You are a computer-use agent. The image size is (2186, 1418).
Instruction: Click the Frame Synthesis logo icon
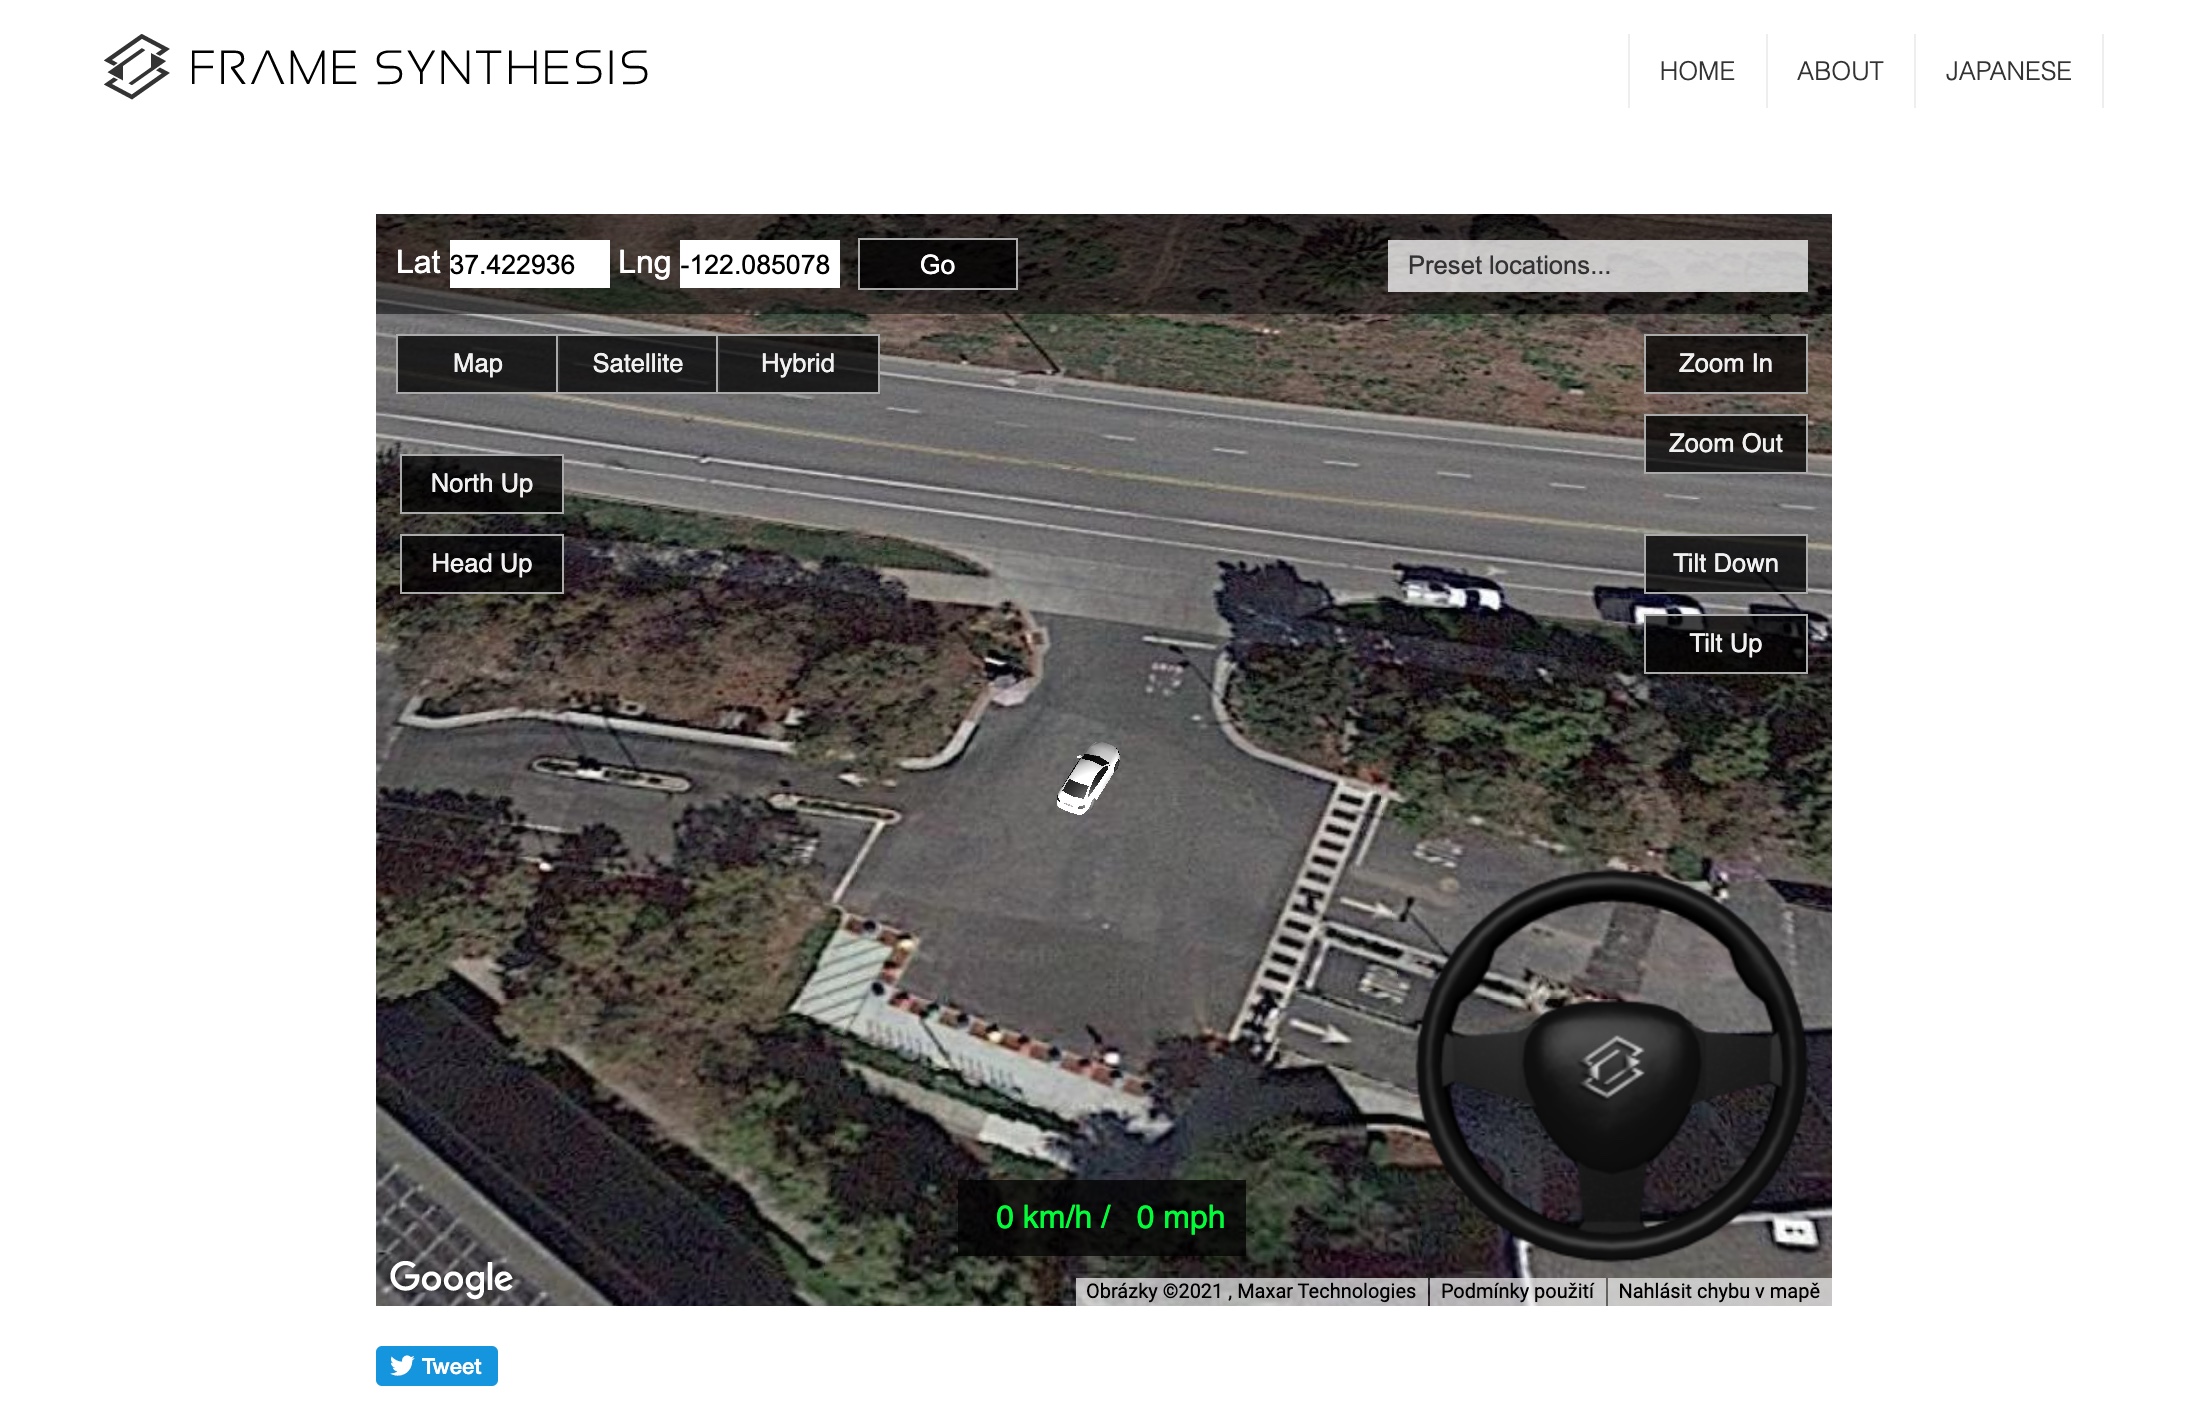[x=136, y=67]
